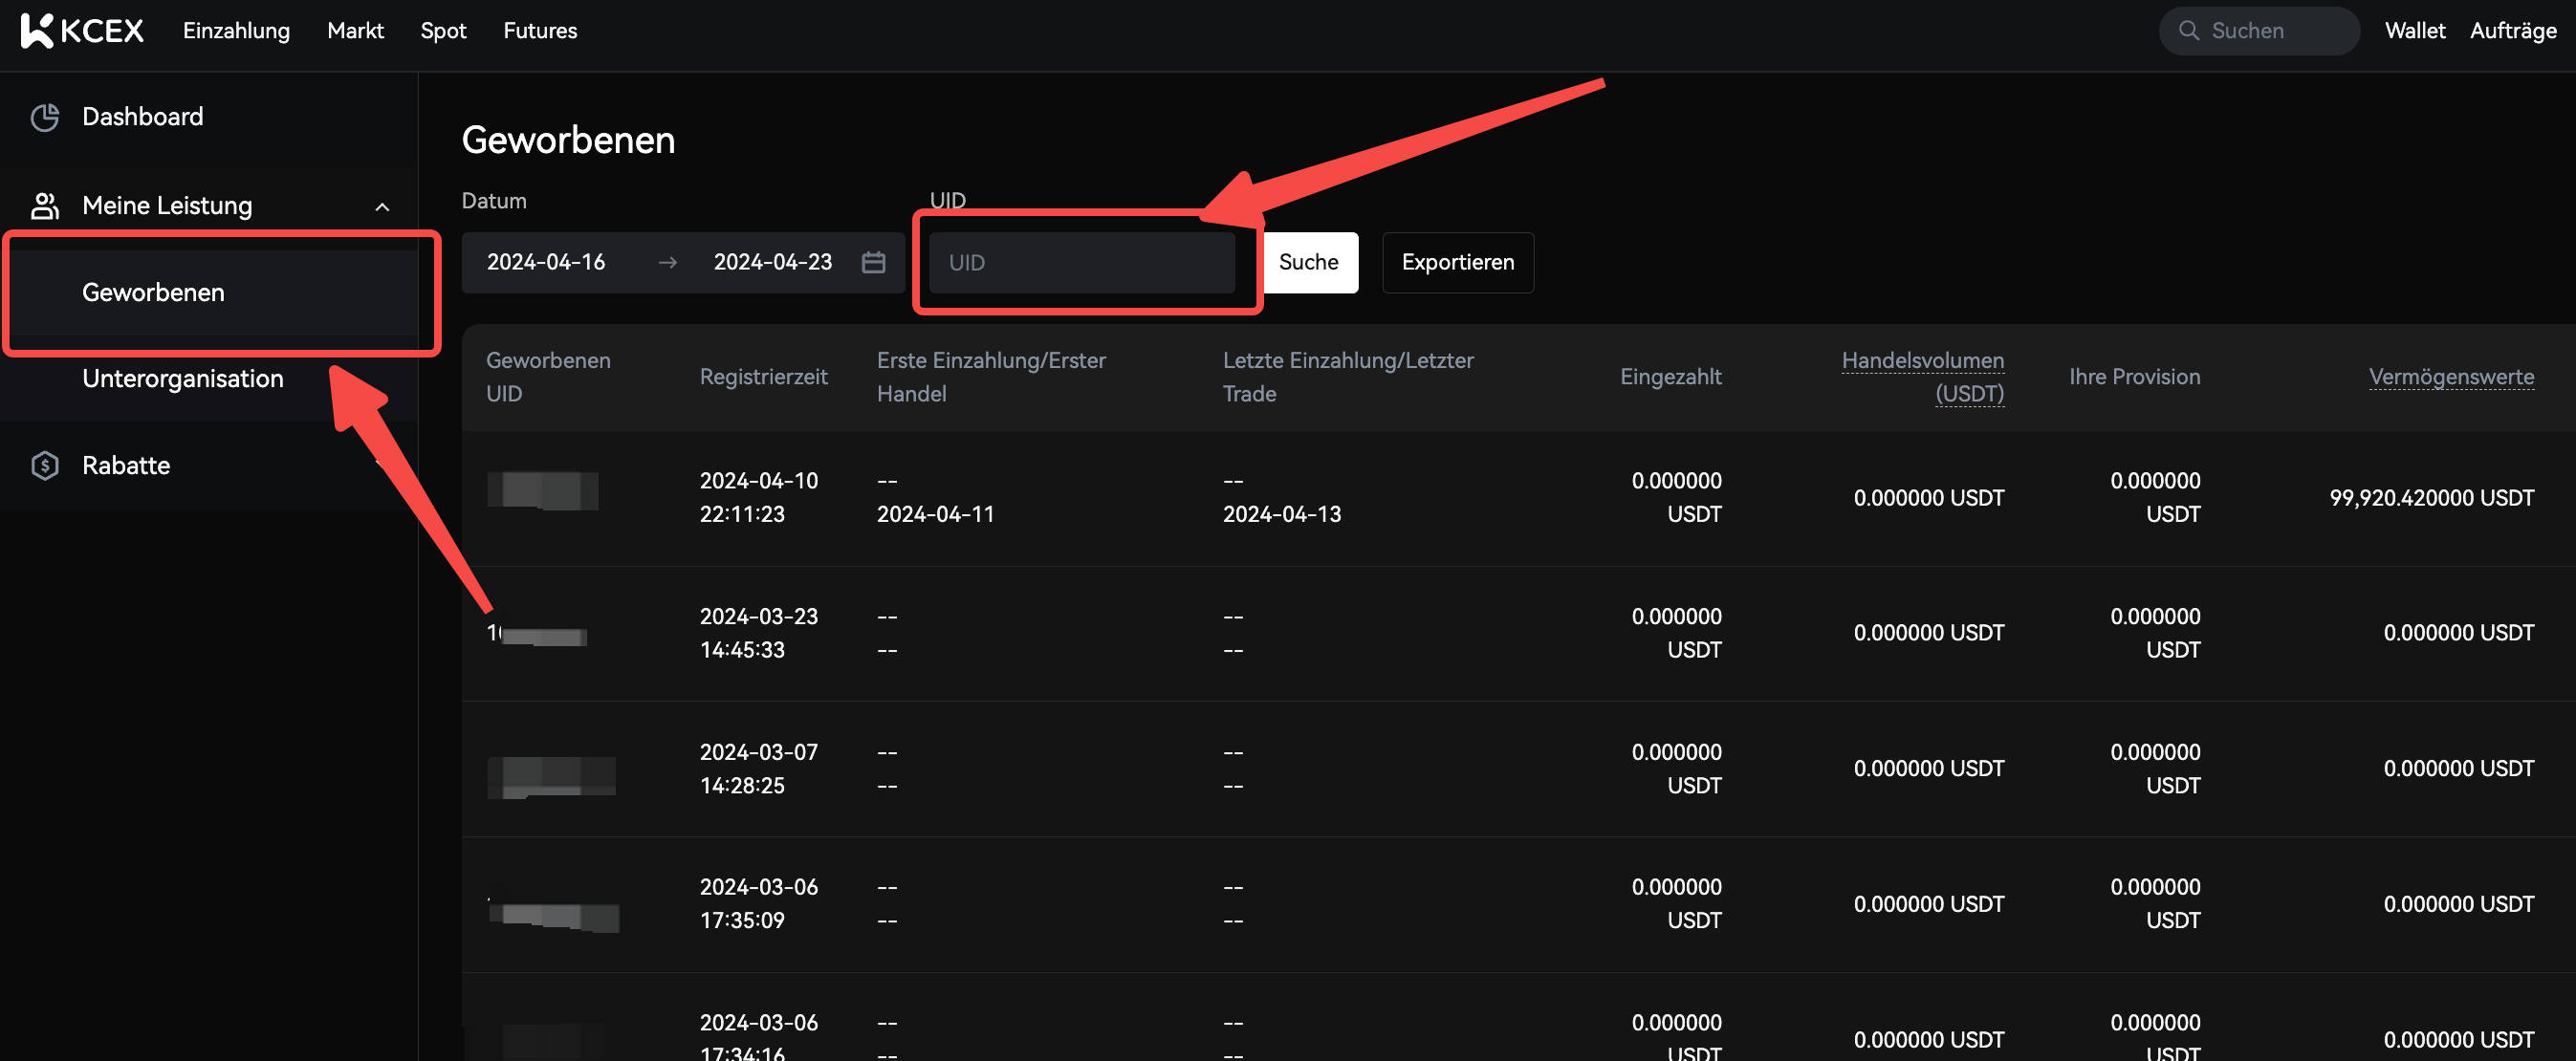Viewport: 2576px width, 1061px height.
Task: Collapse the Meine Leistung section chevron
Action: (x=382, y=207)
